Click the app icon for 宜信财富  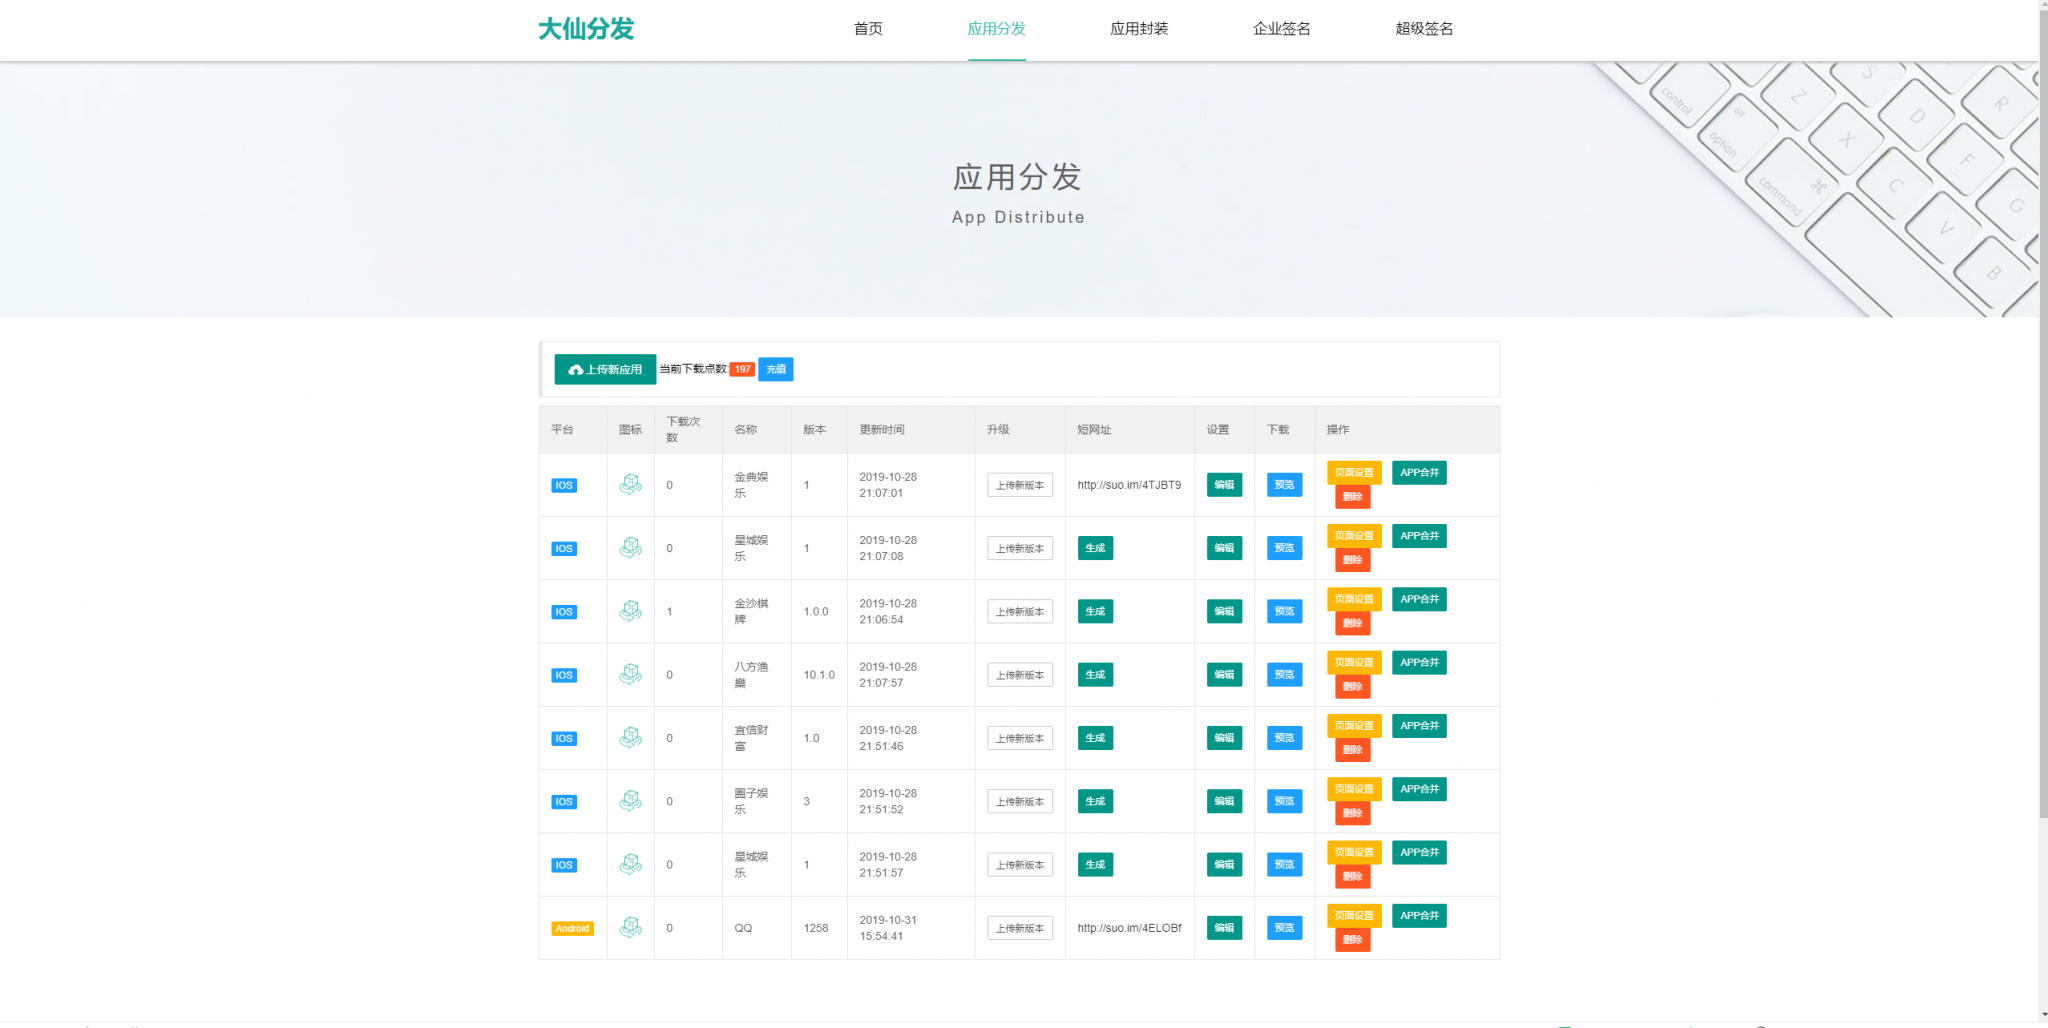[x=630, y=738]
